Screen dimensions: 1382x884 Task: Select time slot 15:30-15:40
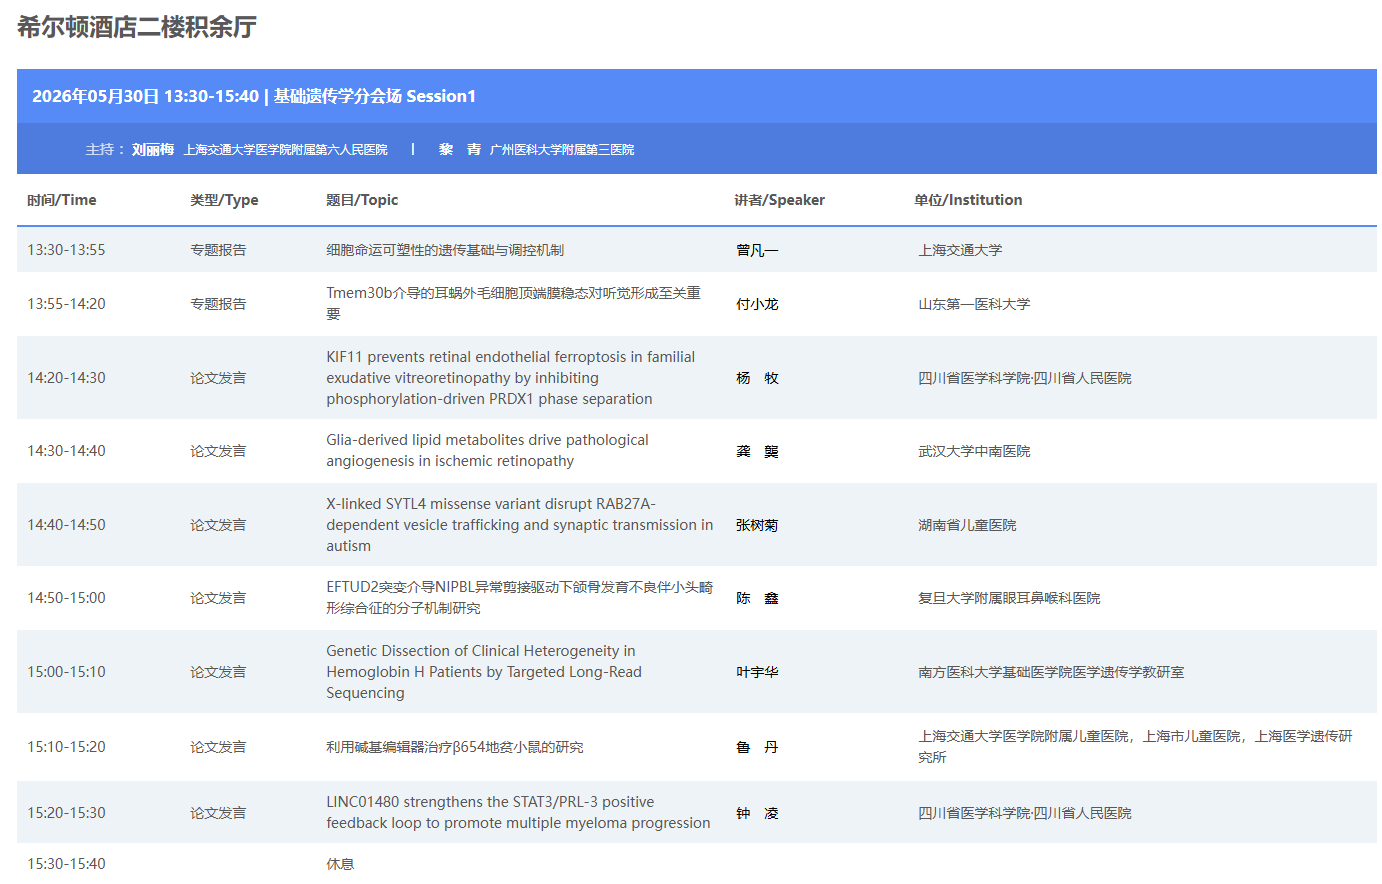66,864
